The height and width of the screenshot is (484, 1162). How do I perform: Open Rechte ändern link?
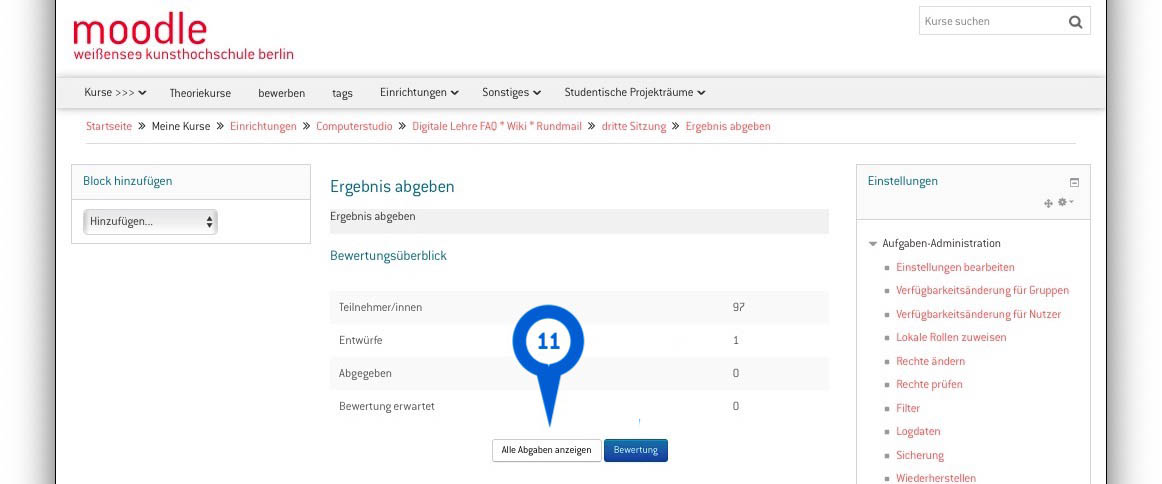[x=930, y=362]
